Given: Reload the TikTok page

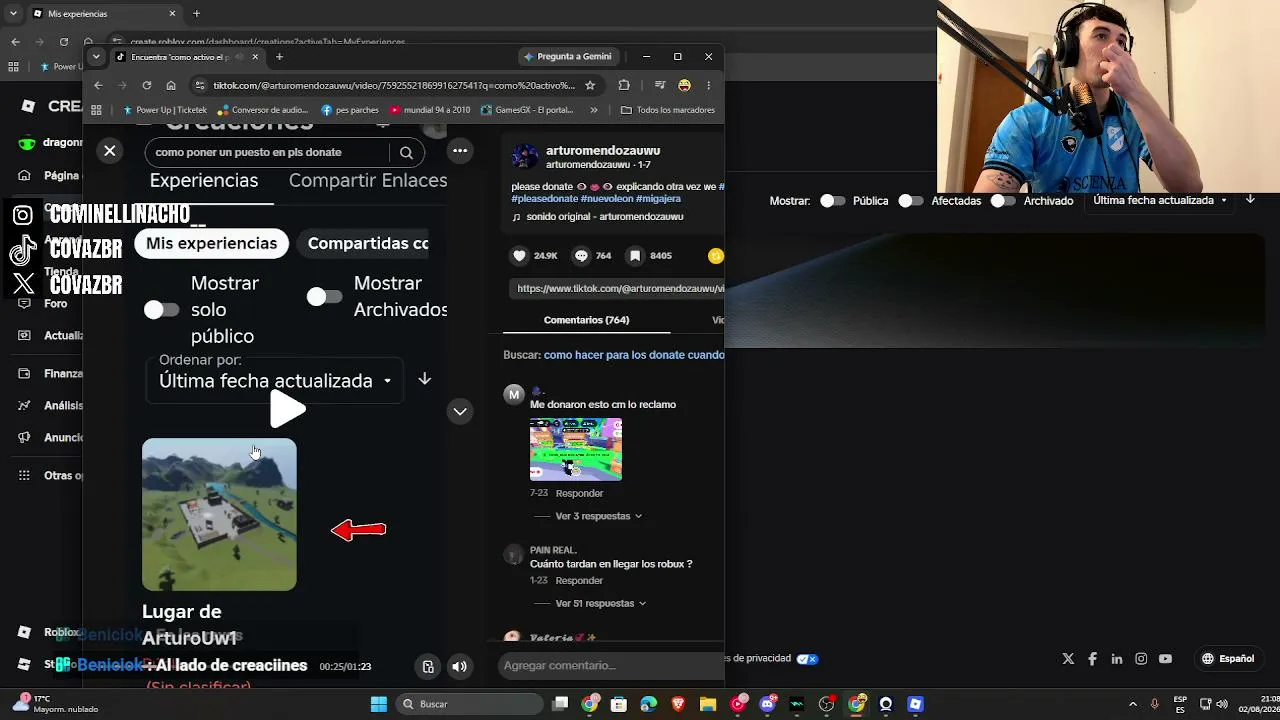Looking at the screenshot, I should point(147,86).
